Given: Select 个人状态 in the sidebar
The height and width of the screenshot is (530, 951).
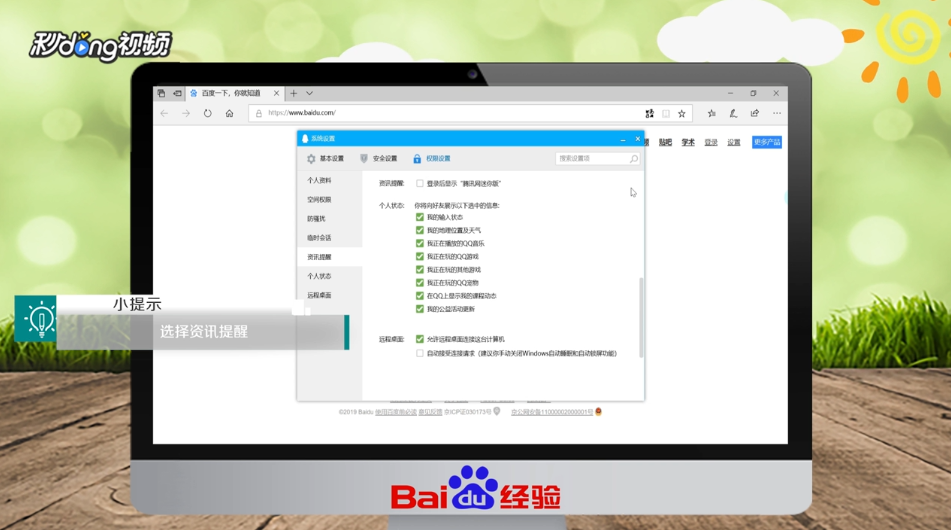Looking at the screenshot, I should (x=319, y=276).
